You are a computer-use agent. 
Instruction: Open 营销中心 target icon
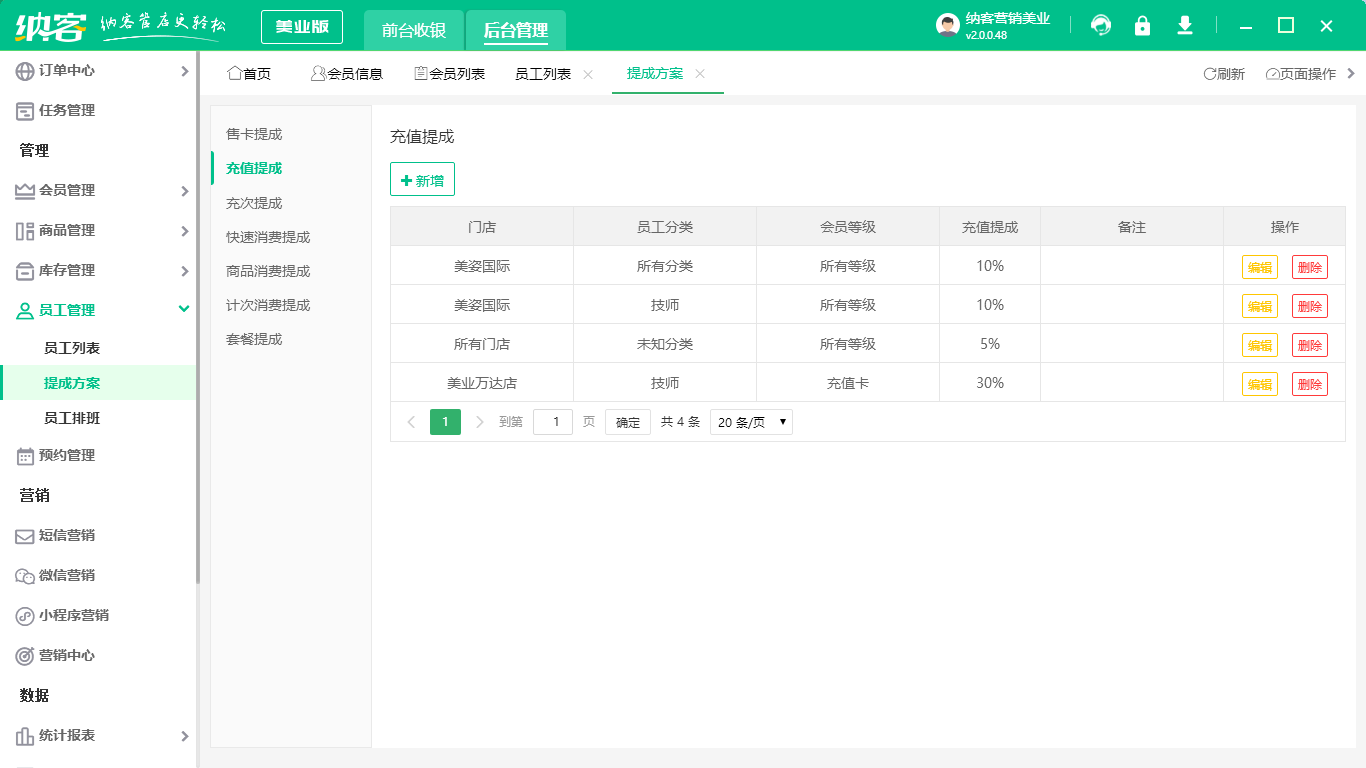[25, 656]
